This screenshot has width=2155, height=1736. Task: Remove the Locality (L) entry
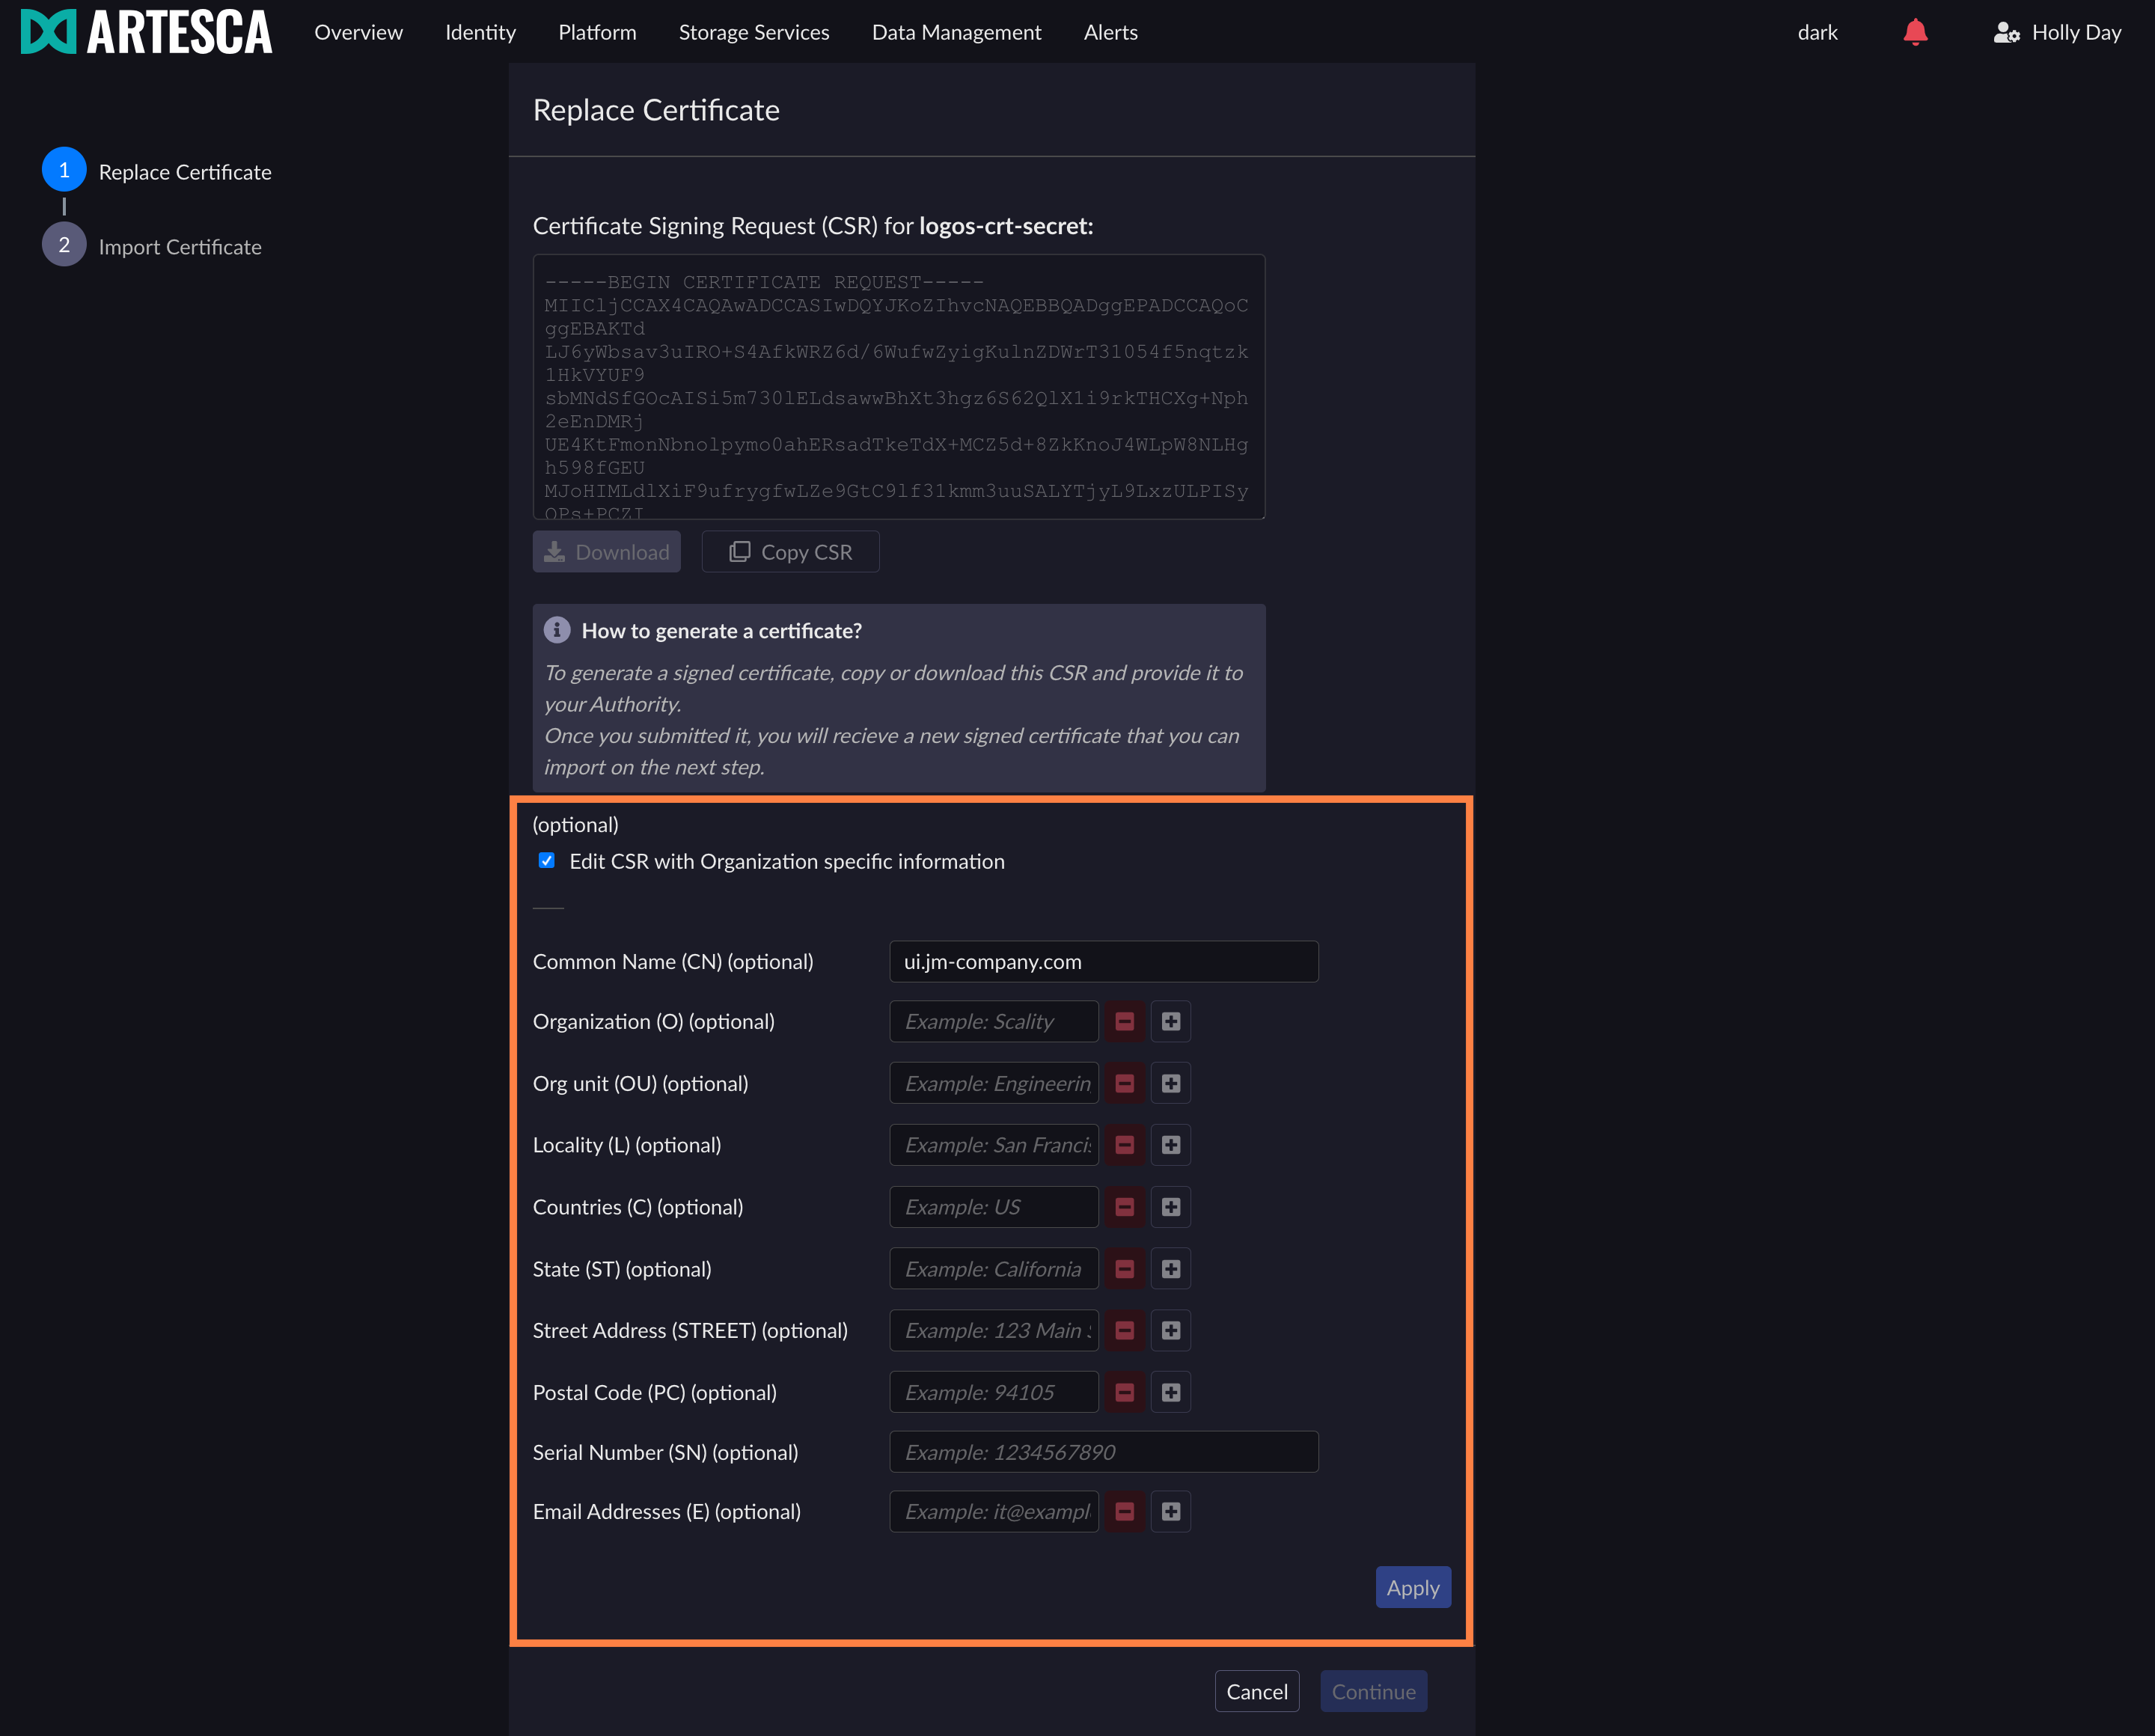tap(1125, 1145)
